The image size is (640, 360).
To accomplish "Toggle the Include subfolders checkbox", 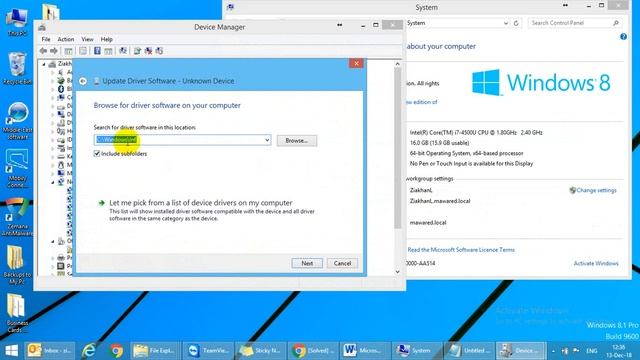I will pyautogui.click(x=97, y=153).
